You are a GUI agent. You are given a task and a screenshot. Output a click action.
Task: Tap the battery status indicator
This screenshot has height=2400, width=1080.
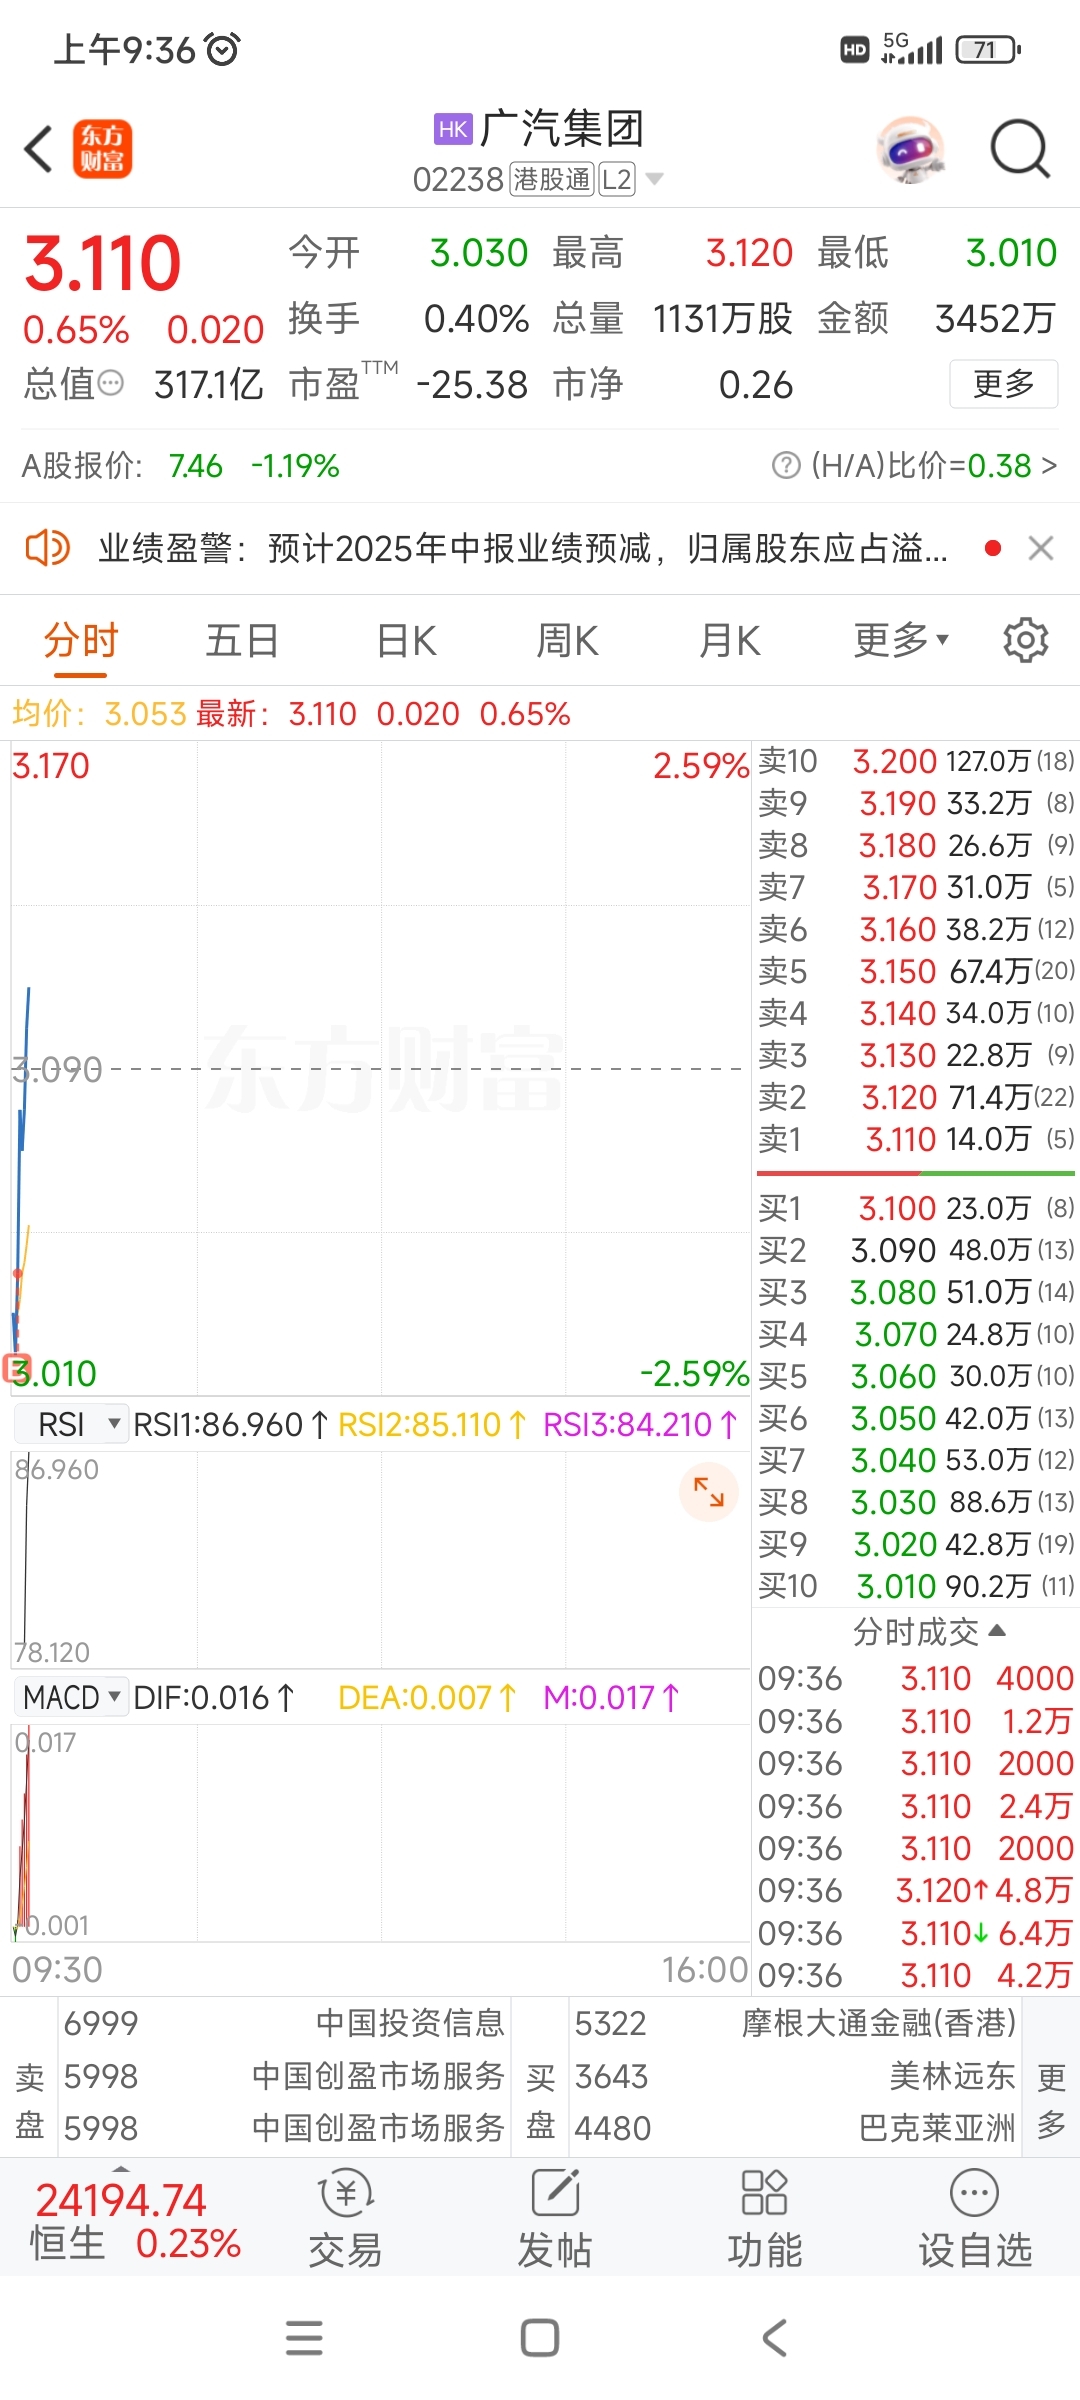988,49
